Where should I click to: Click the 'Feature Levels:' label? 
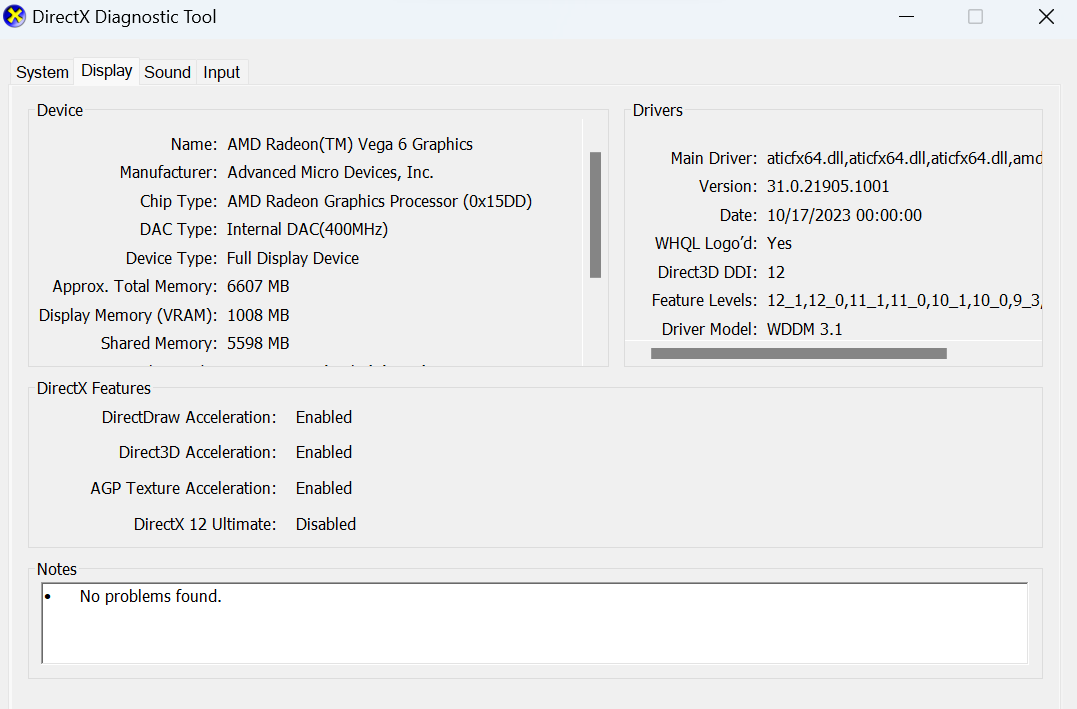705,301
